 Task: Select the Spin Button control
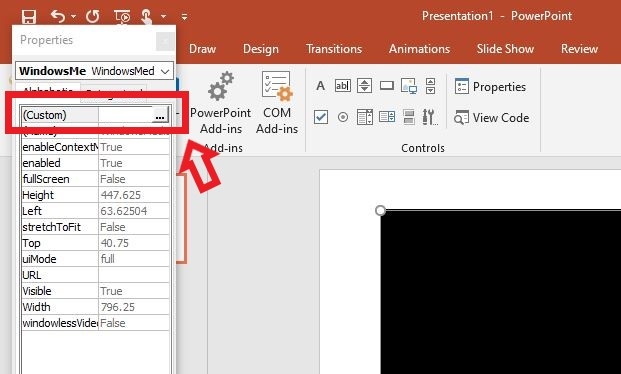coord(364,86)
